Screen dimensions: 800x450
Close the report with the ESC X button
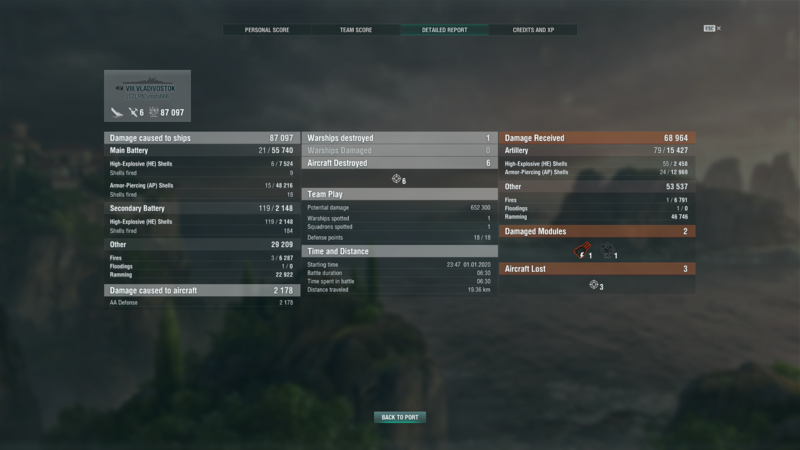click(712, 29)
